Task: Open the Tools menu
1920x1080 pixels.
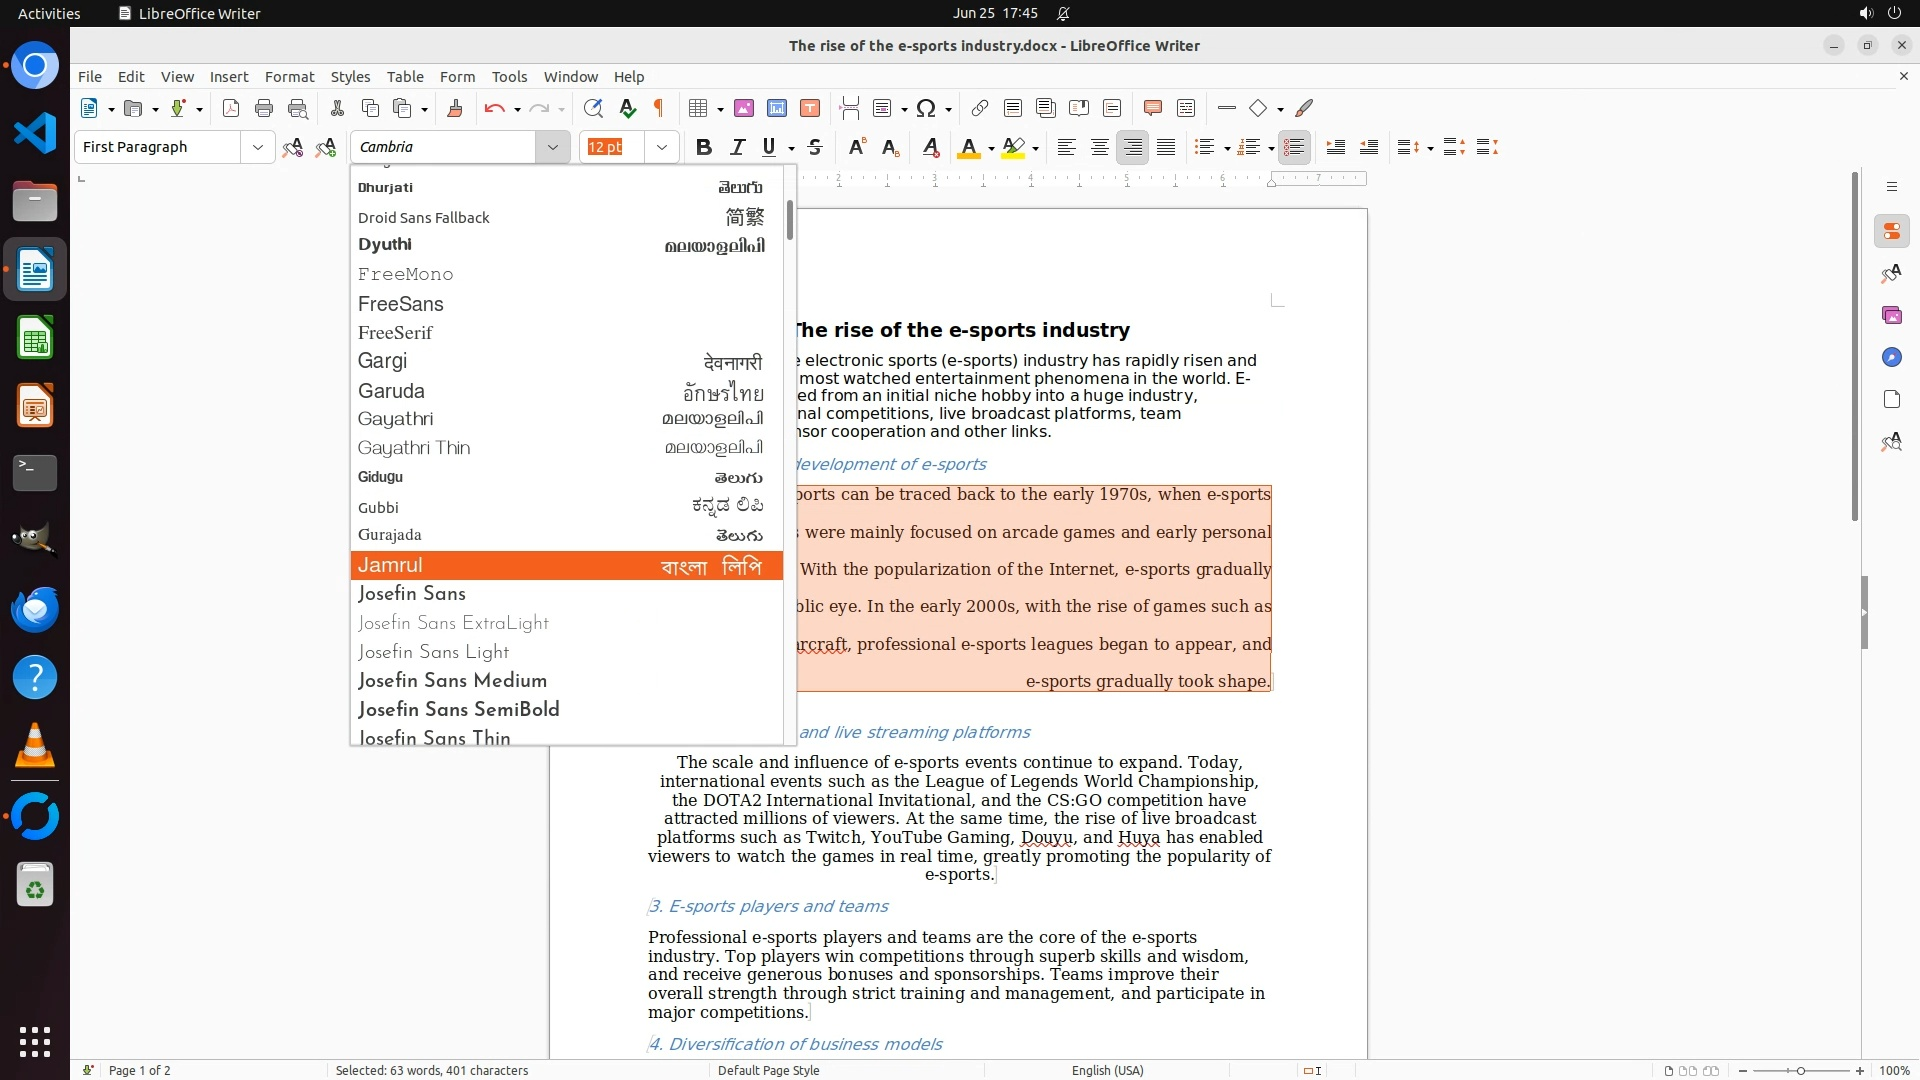Action: [509, 77]
